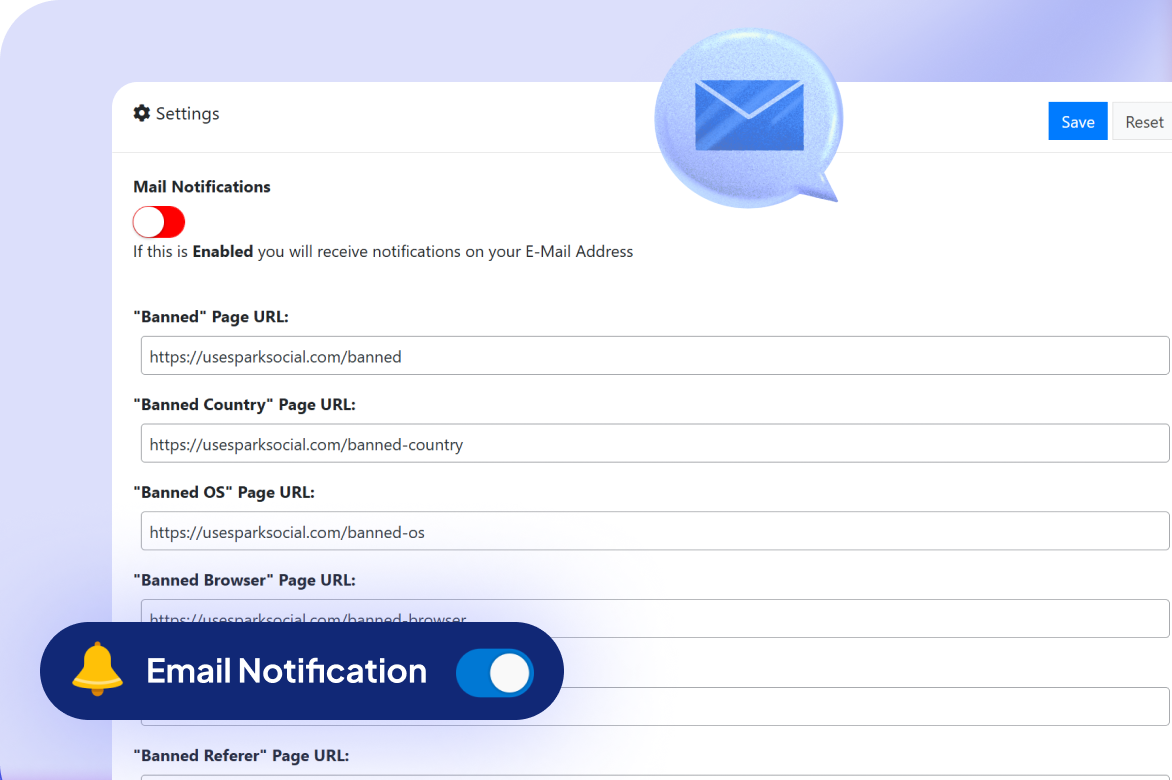This screenshot has height=780, width=1172.
Task: Select the "Banned OS" Page URL text box
Action: point(655,532)
